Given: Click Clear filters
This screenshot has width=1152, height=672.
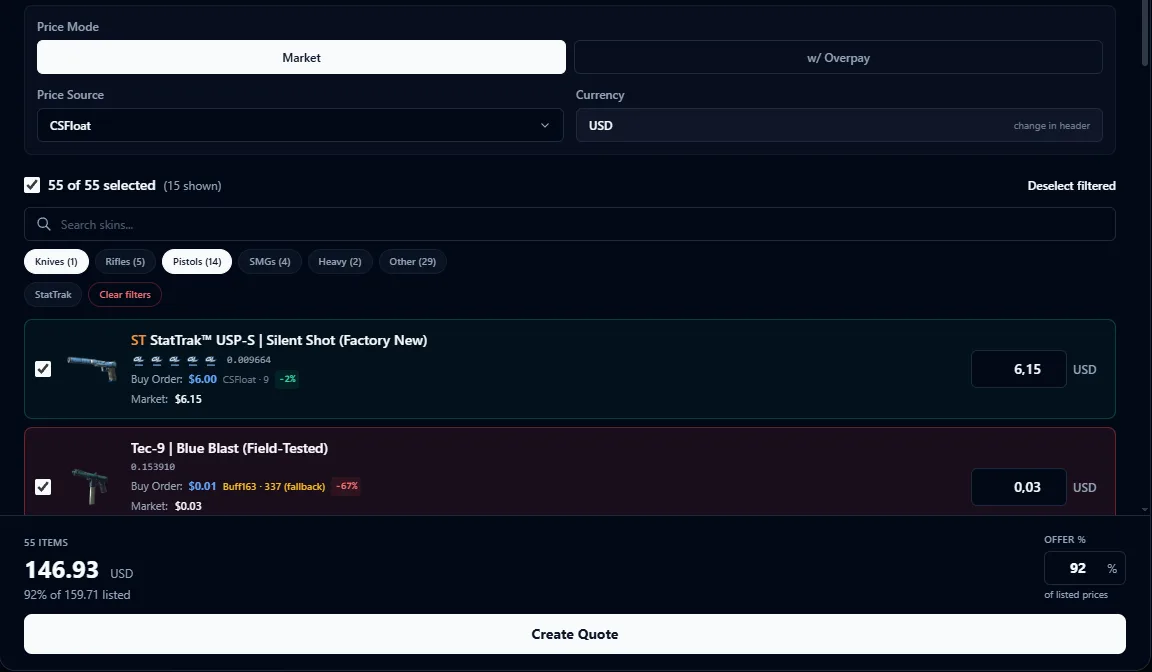Looking at the screenshot, I should (x=125, y=295).
